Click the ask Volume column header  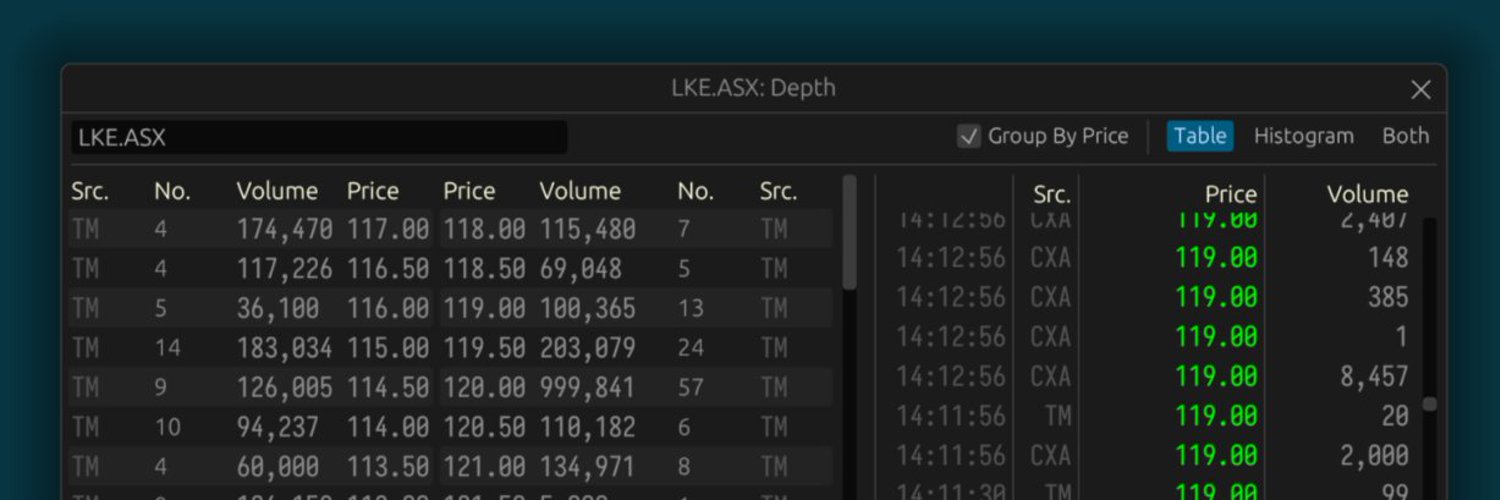tap(580, 191)
